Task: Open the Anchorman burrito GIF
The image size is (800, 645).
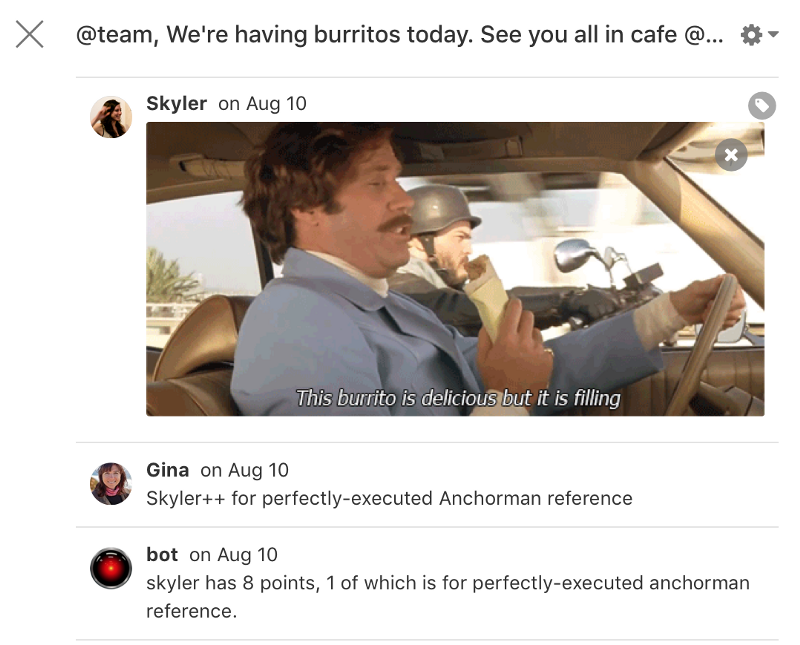Action: [455, 269]
